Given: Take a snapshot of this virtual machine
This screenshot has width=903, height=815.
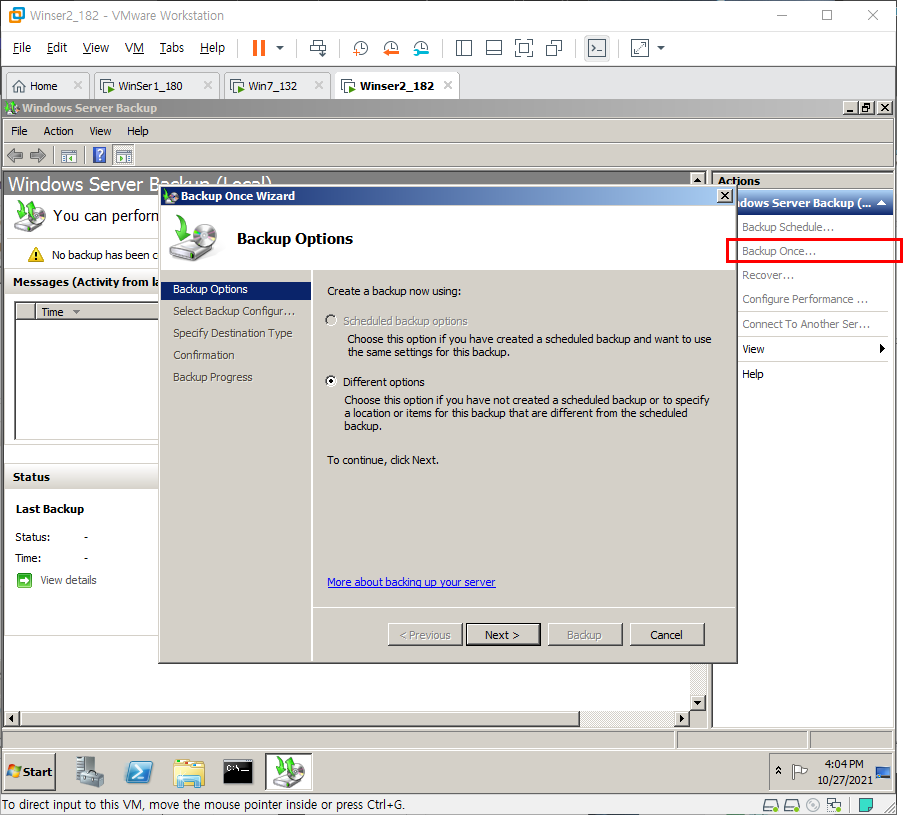Looking at the screenshot, I should pyautogui.click(x=361, y=48).
